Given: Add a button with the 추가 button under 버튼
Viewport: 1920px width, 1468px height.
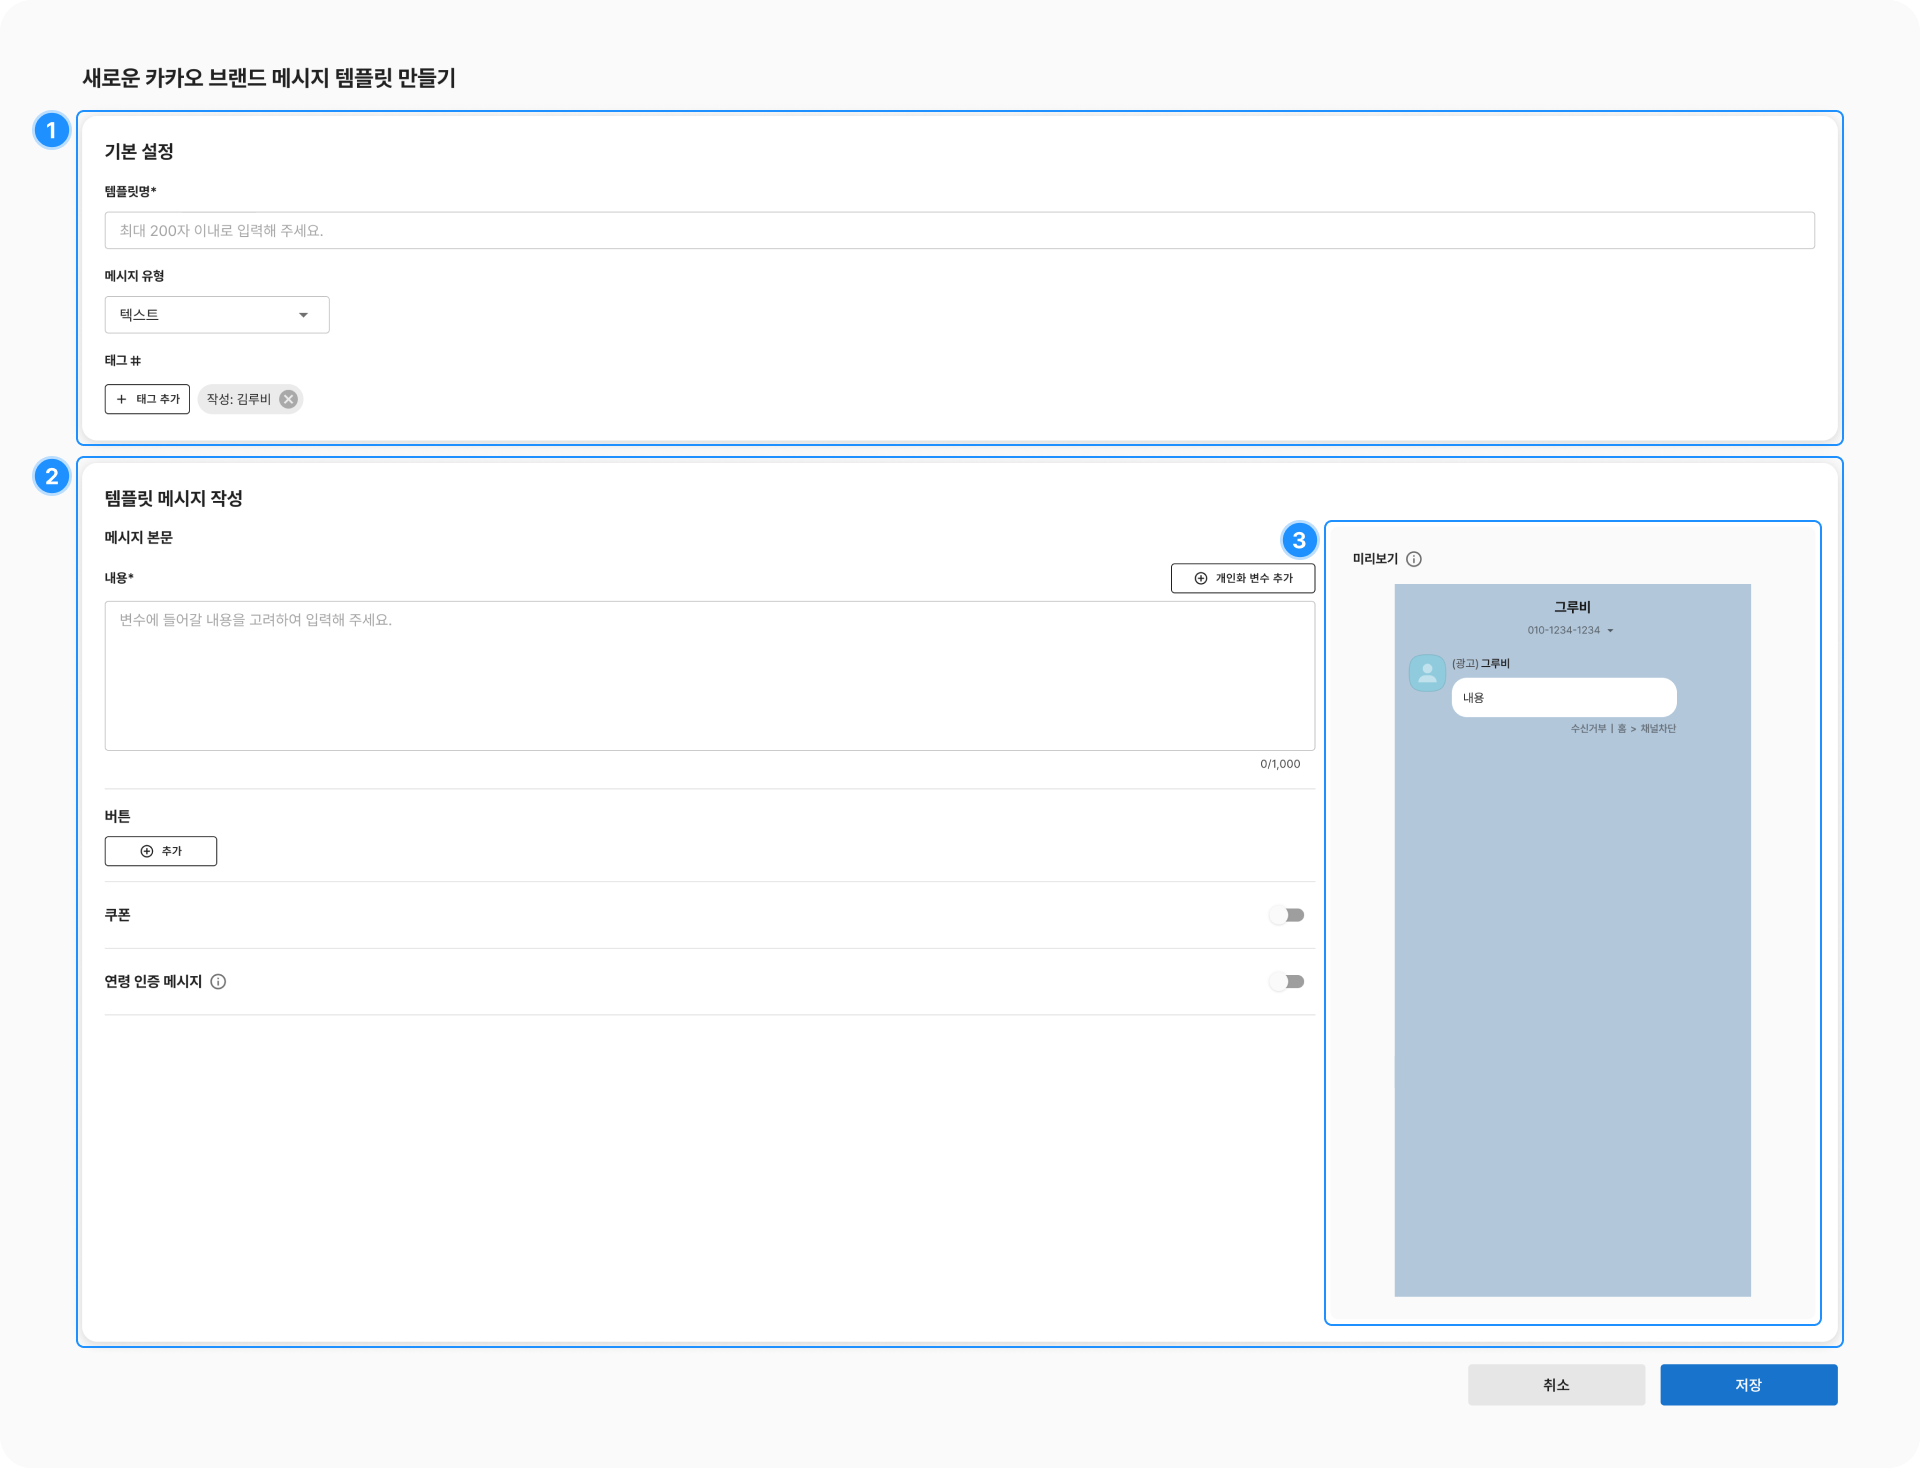Looking at the screenshot, I should point(161,851).
